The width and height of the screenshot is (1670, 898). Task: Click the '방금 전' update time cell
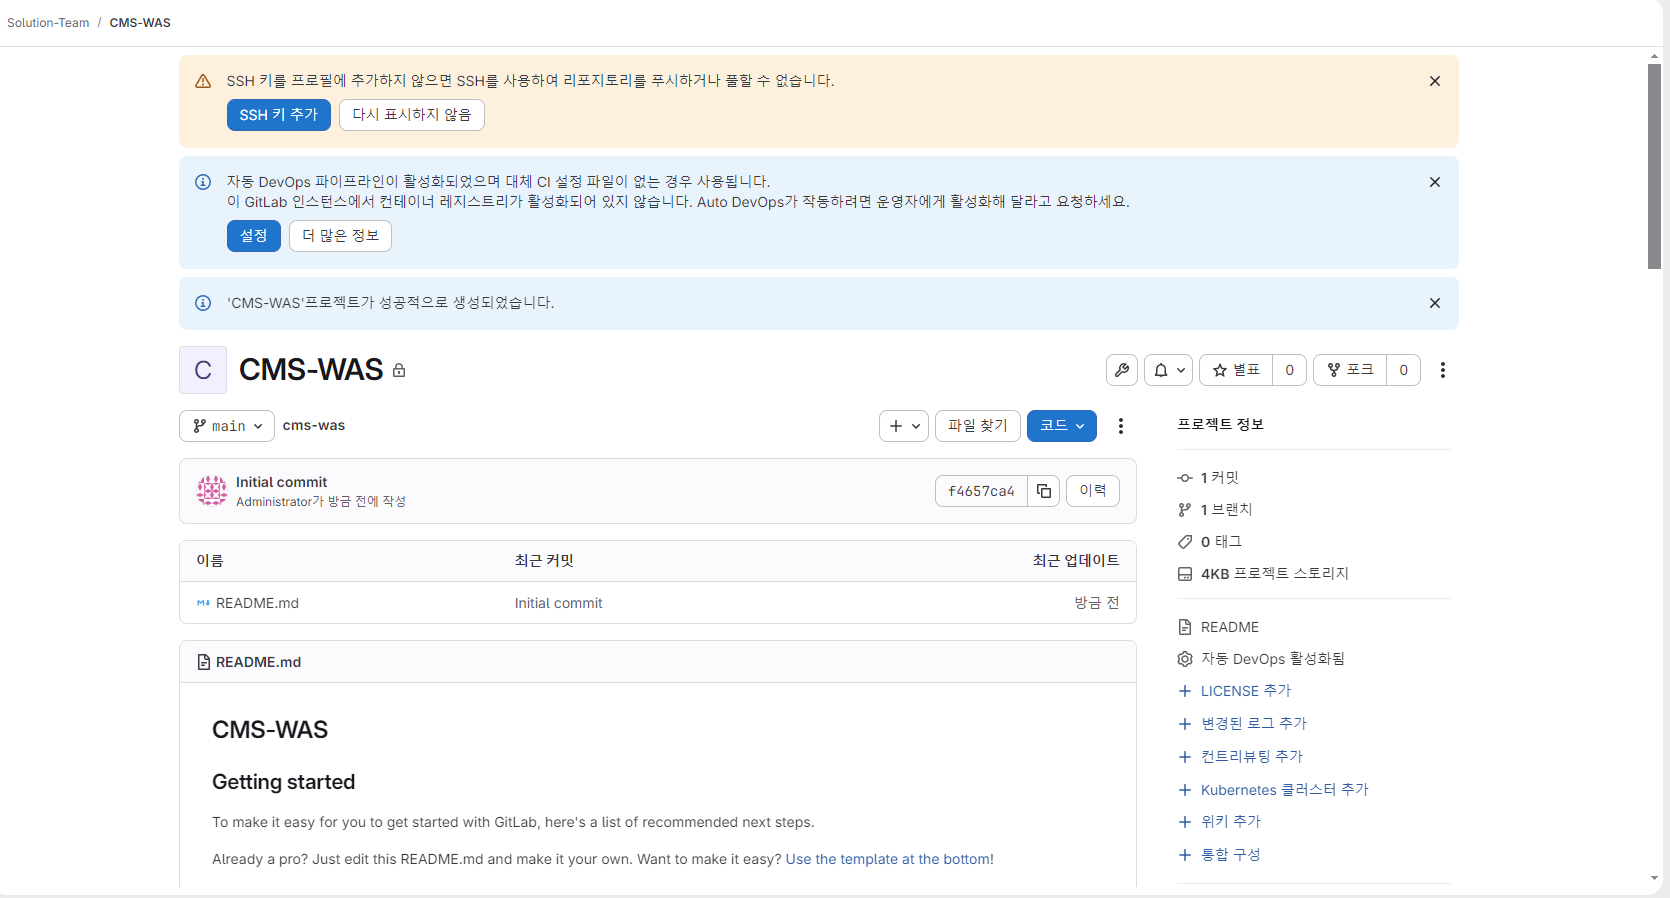point(1097,603)
